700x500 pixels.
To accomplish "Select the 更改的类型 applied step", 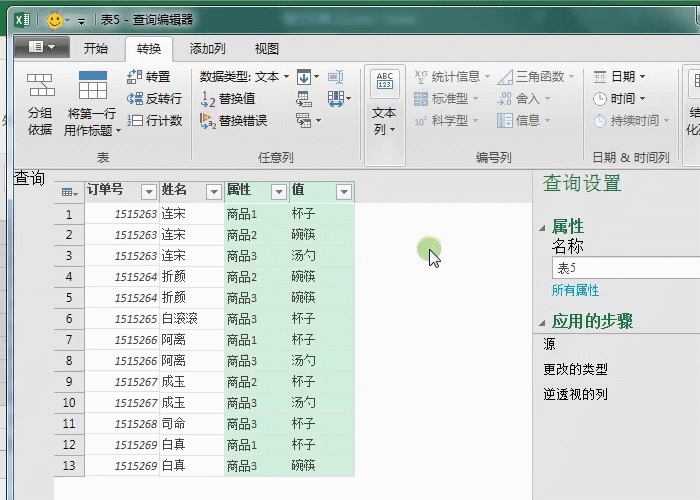I will [575, 369].
